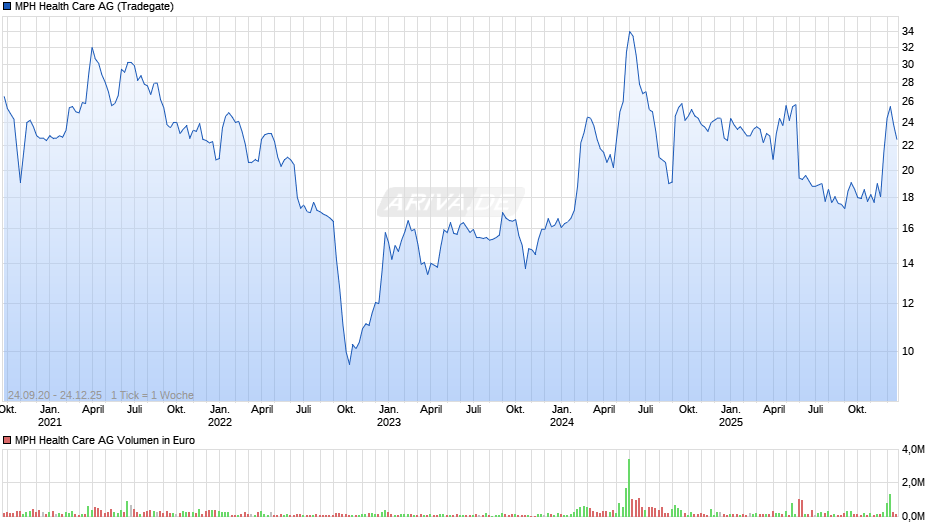
Task: Click the price axis value 14
Action: 908,263
